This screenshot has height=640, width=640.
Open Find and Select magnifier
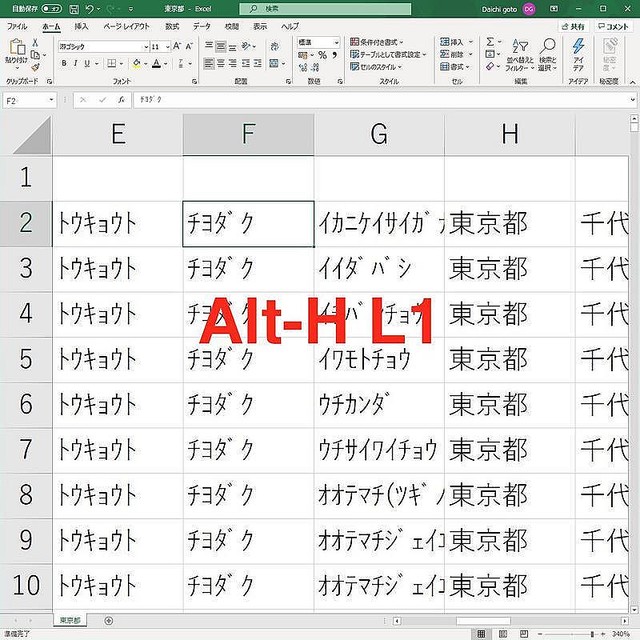point(547,55)
